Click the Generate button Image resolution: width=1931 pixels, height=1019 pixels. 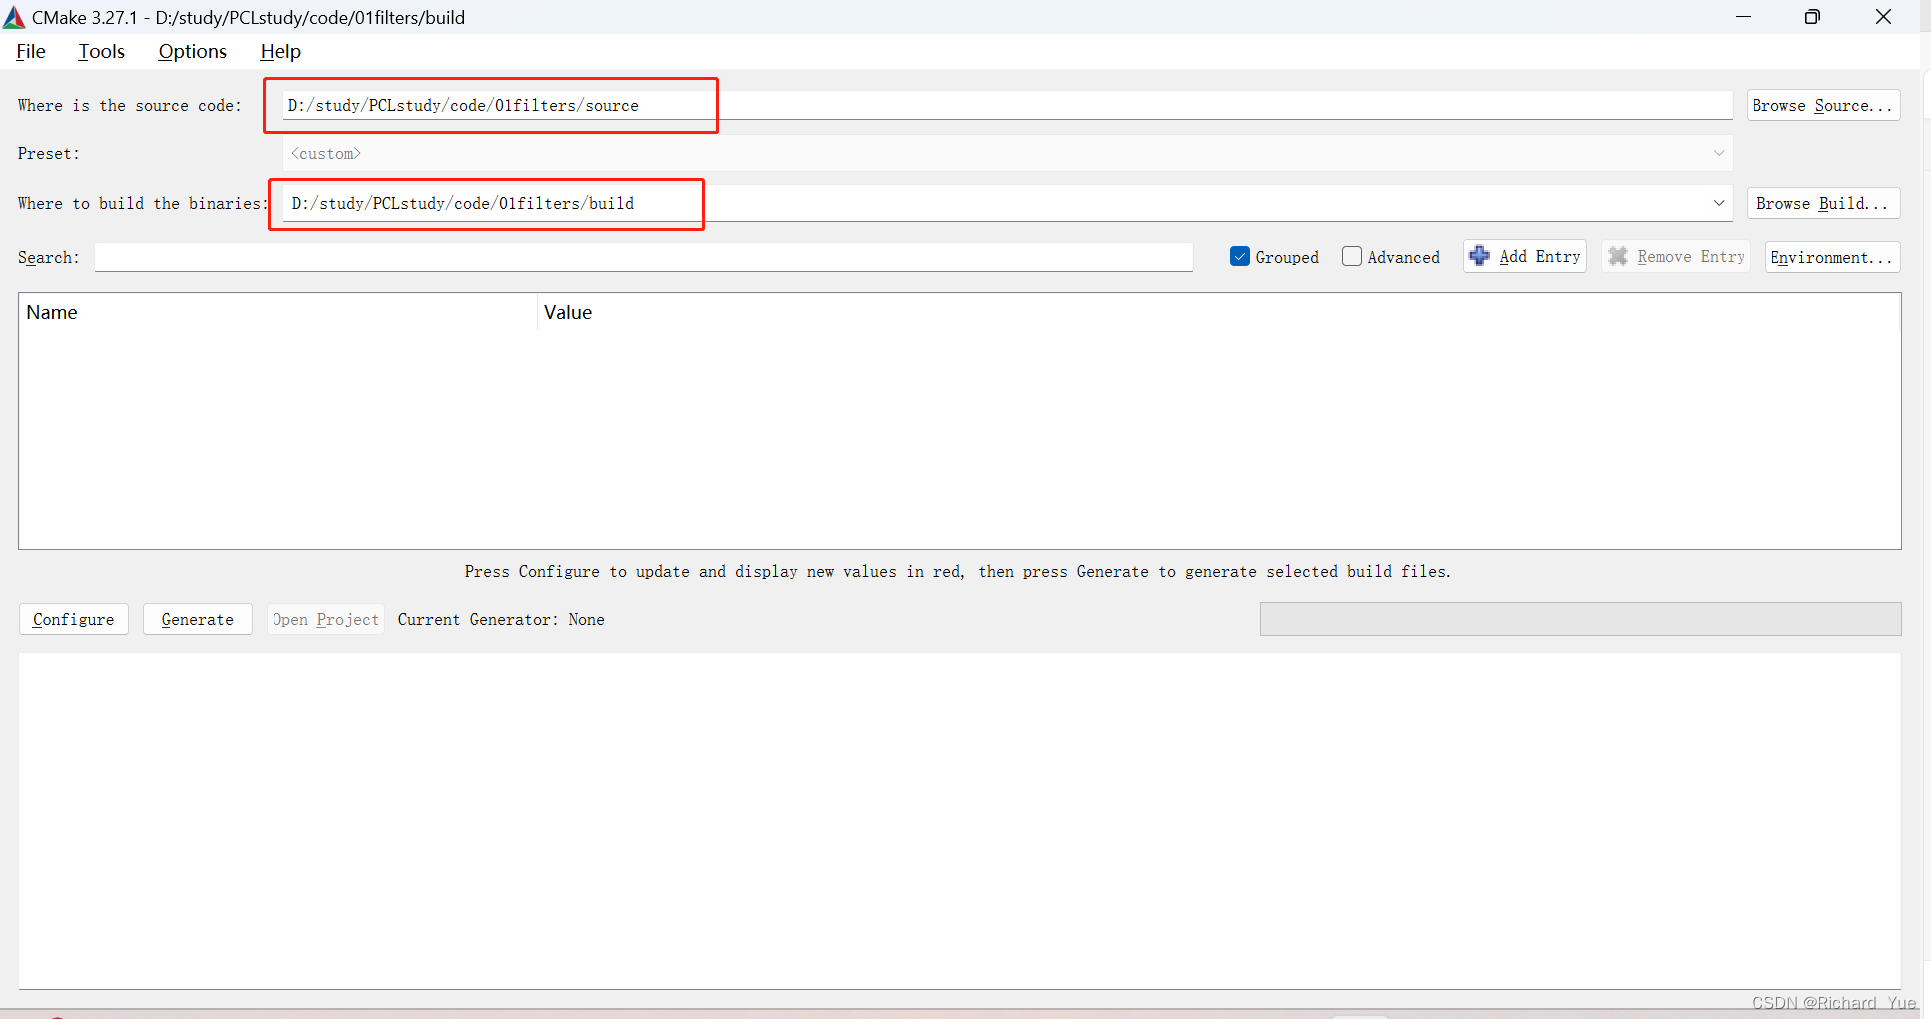point(198,619)
